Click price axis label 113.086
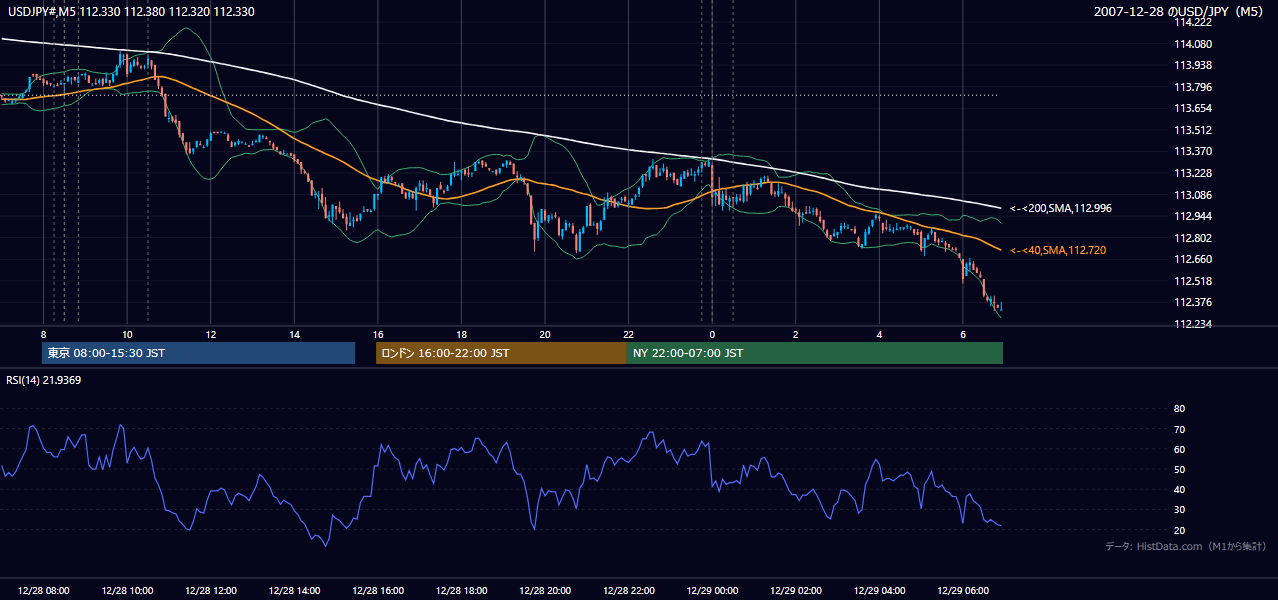 tap(1193, 195)
